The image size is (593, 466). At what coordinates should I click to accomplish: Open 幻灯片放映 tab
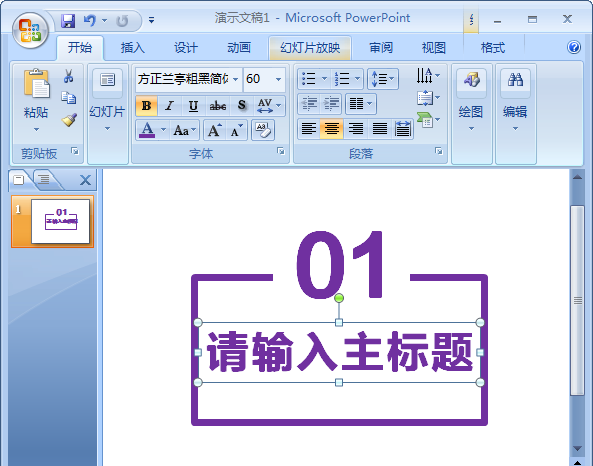tap(310, 48)
